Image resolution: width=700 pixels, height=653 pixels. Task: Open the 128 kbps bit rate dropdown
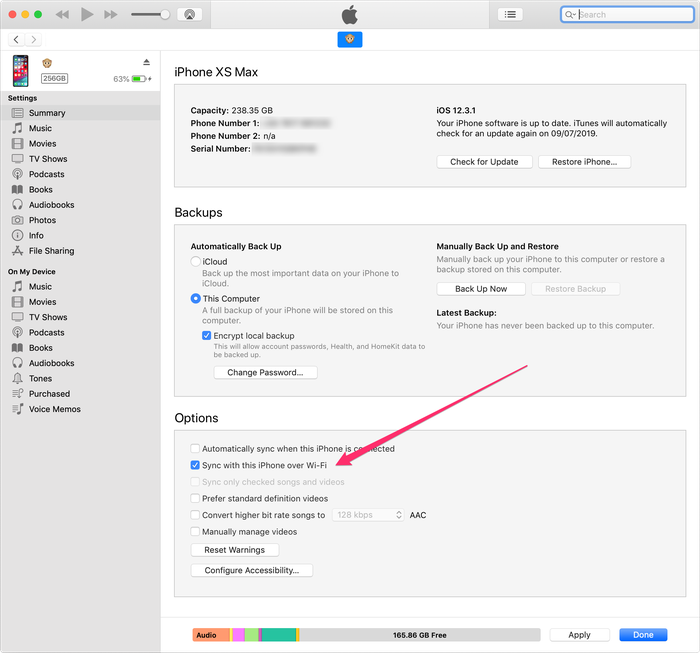coord(368,515)
